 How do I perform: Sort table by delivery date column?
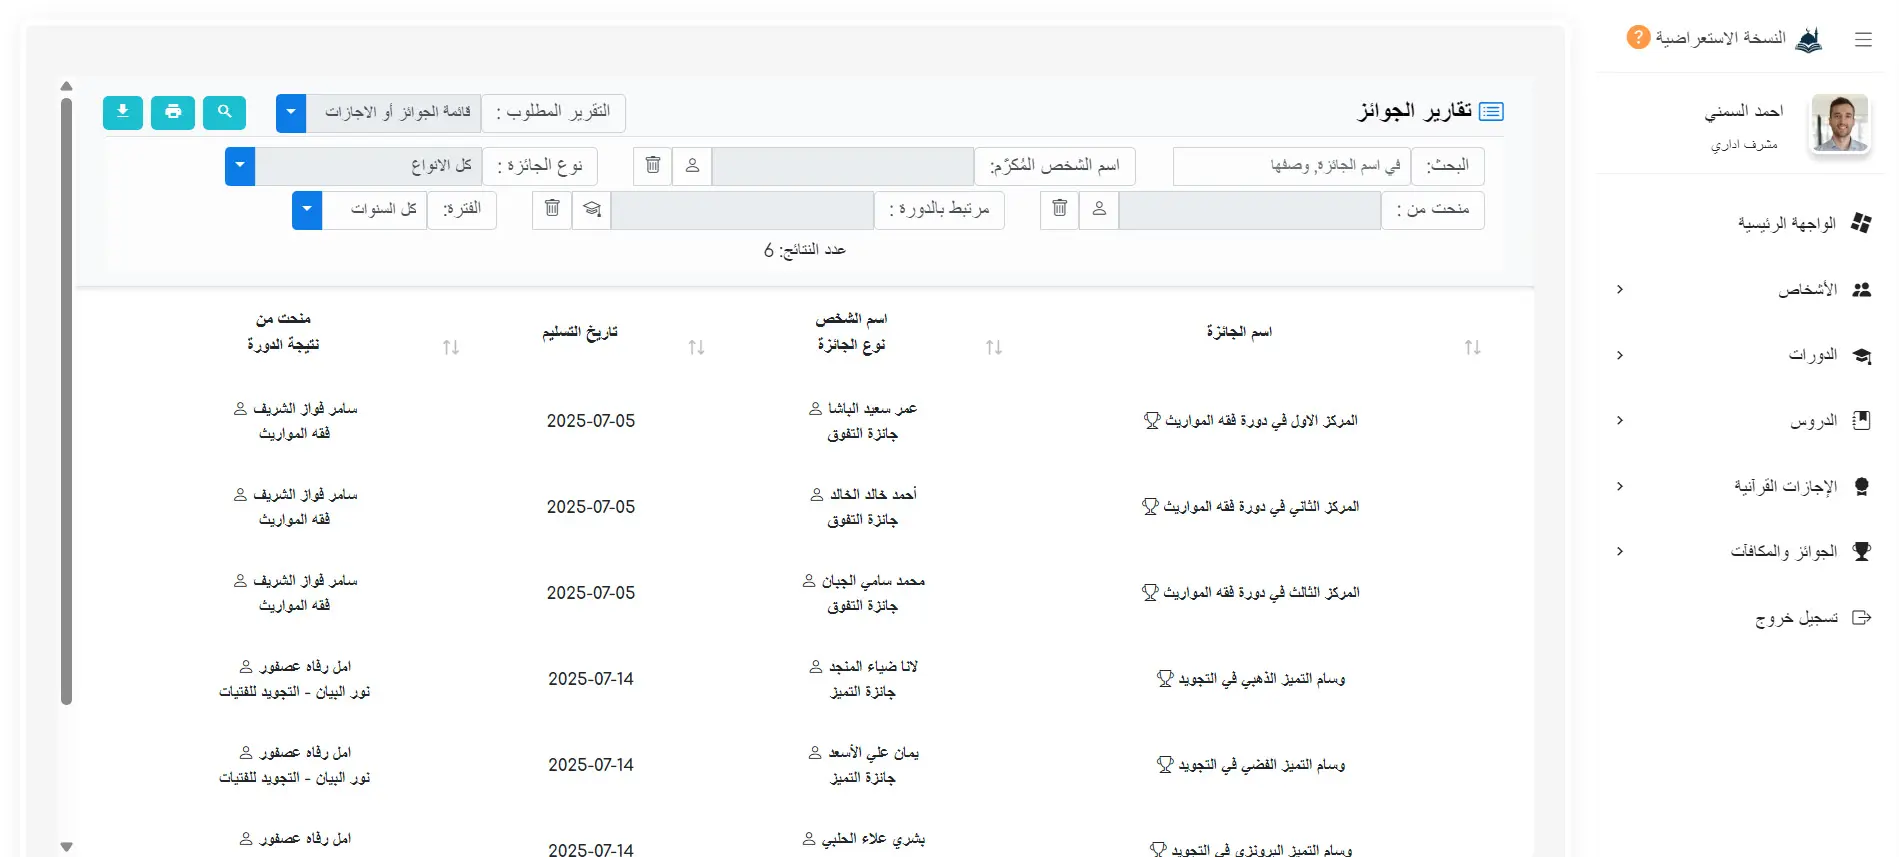pos(696,347)
